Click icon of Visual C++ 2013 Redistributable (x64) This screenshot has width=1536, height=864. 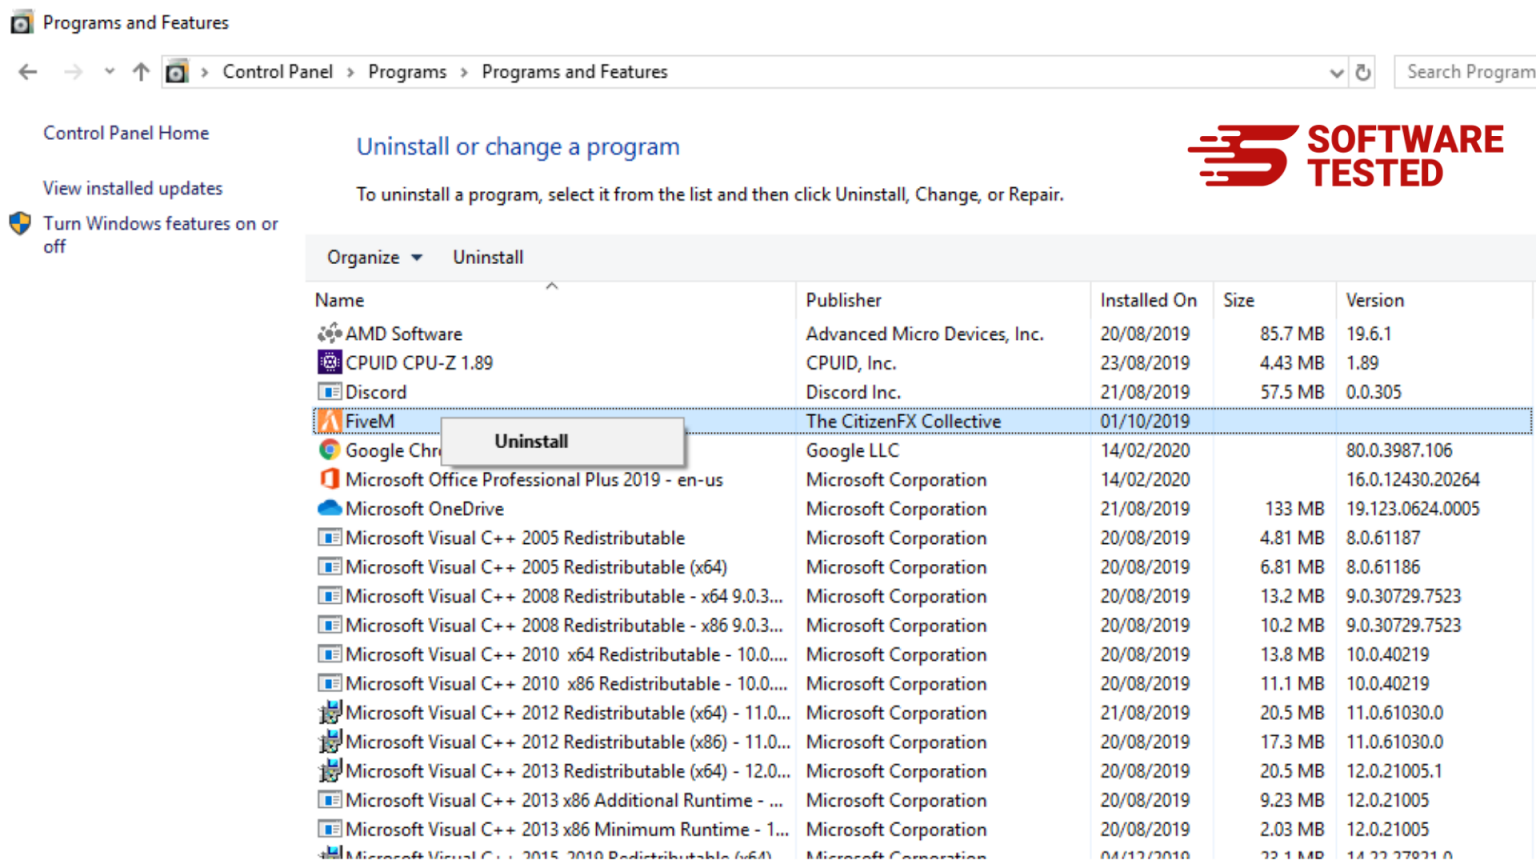pyautogui.click(x=329, y=771)
